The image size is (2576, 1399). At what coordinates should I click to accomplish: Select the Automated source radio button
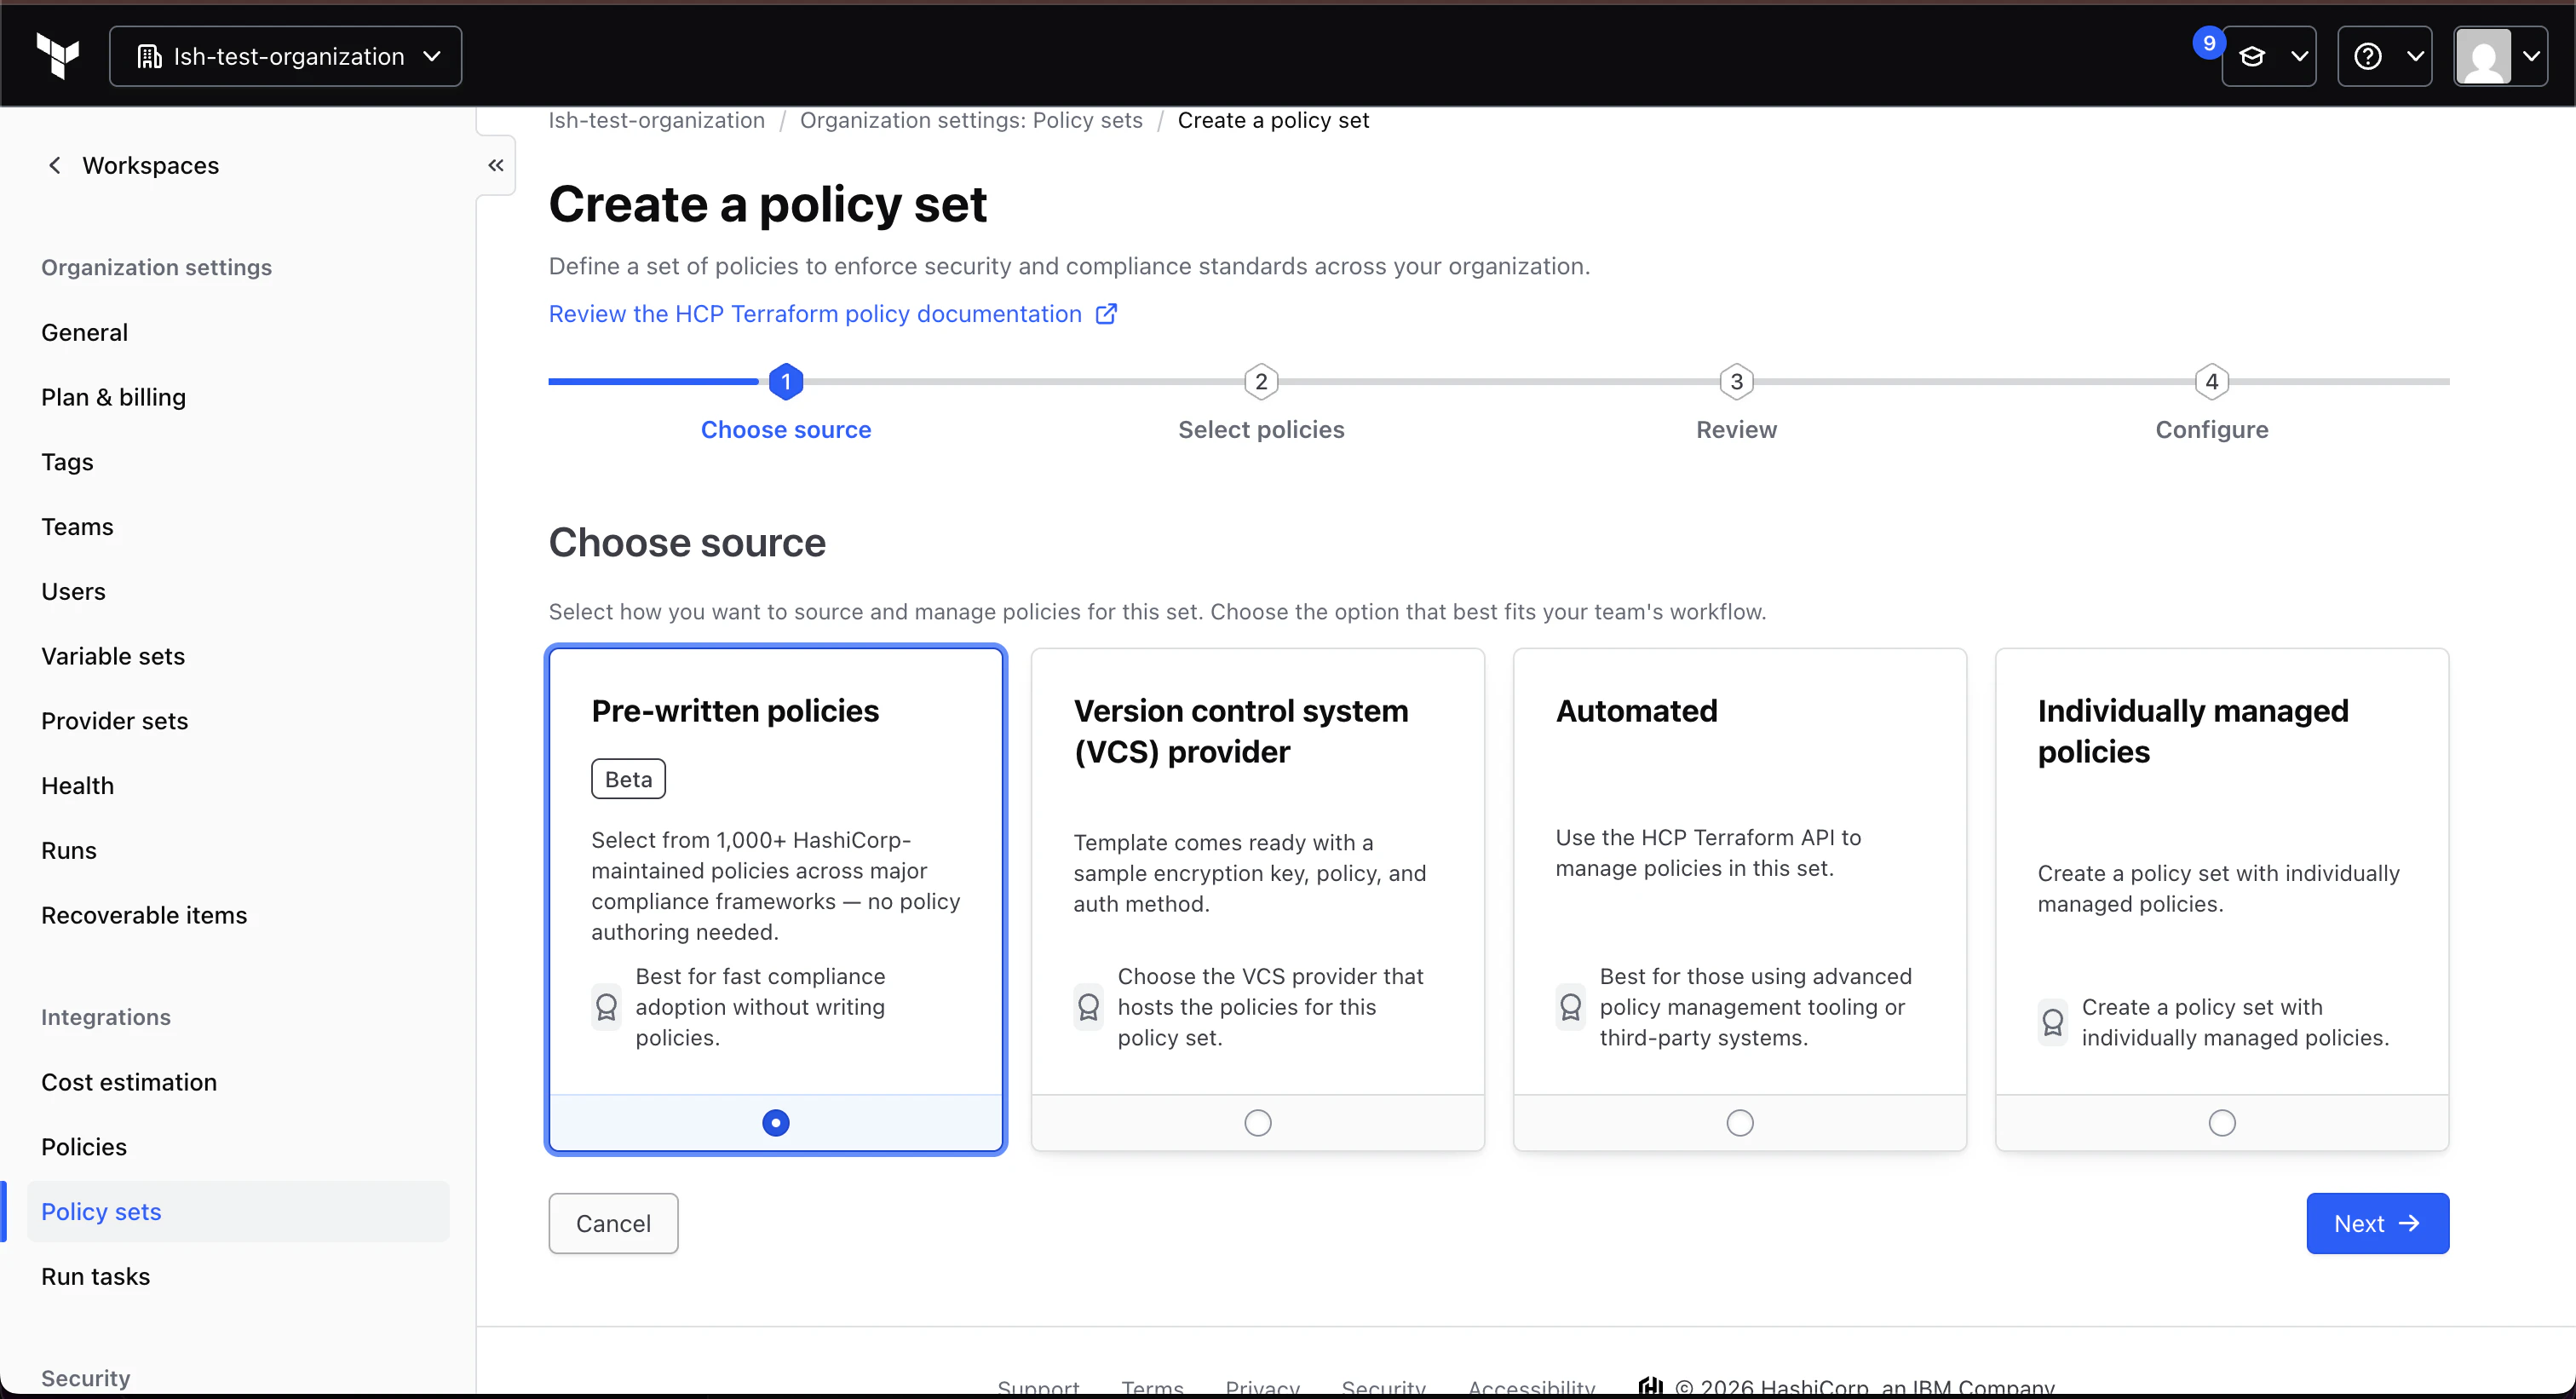[x=1740, y=1123]
